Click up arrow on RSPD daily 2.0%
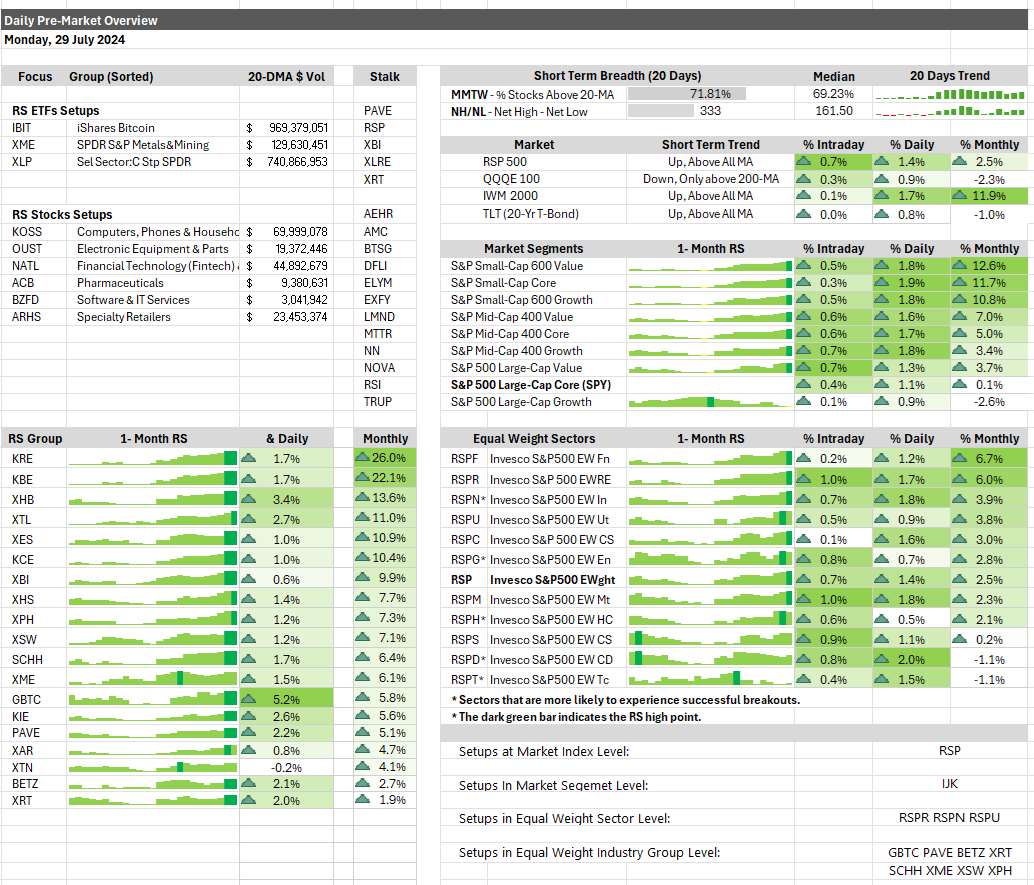 [882, 659]
